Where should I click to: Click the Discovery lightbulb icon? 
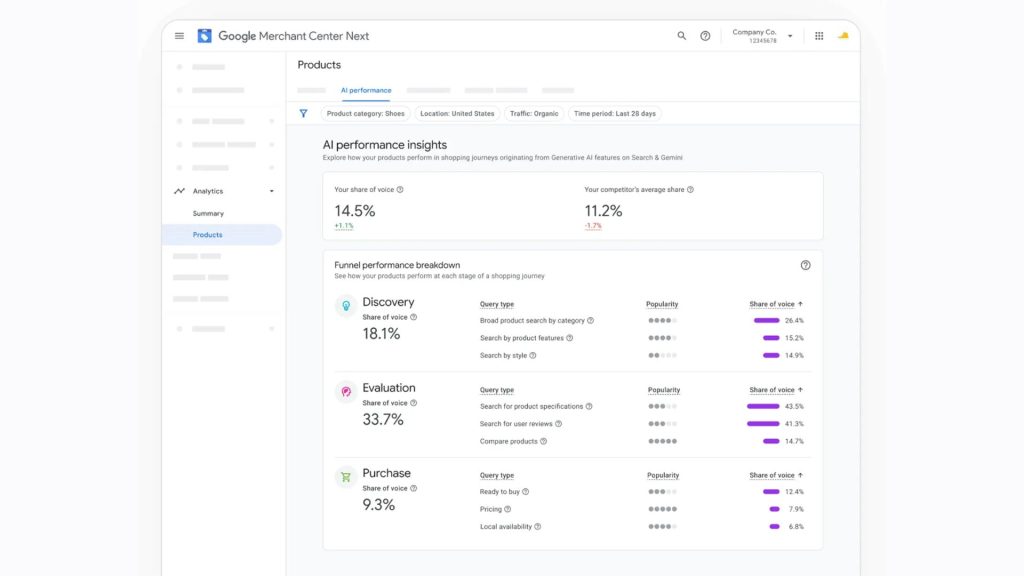click(346, 306)
